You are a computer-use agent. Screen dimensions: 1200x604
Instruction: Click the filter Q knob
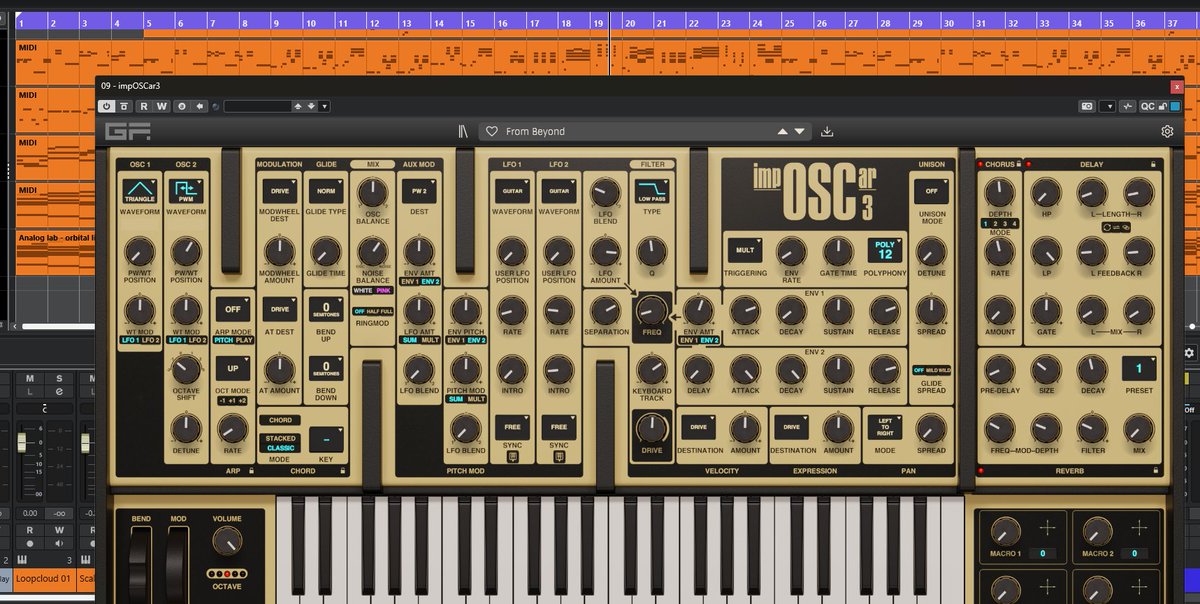point(652,250)
